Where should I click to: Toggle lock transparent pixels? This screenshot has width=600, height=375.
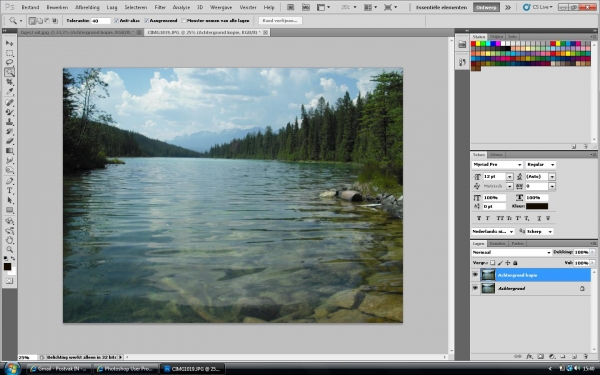[x=492, y=263]
